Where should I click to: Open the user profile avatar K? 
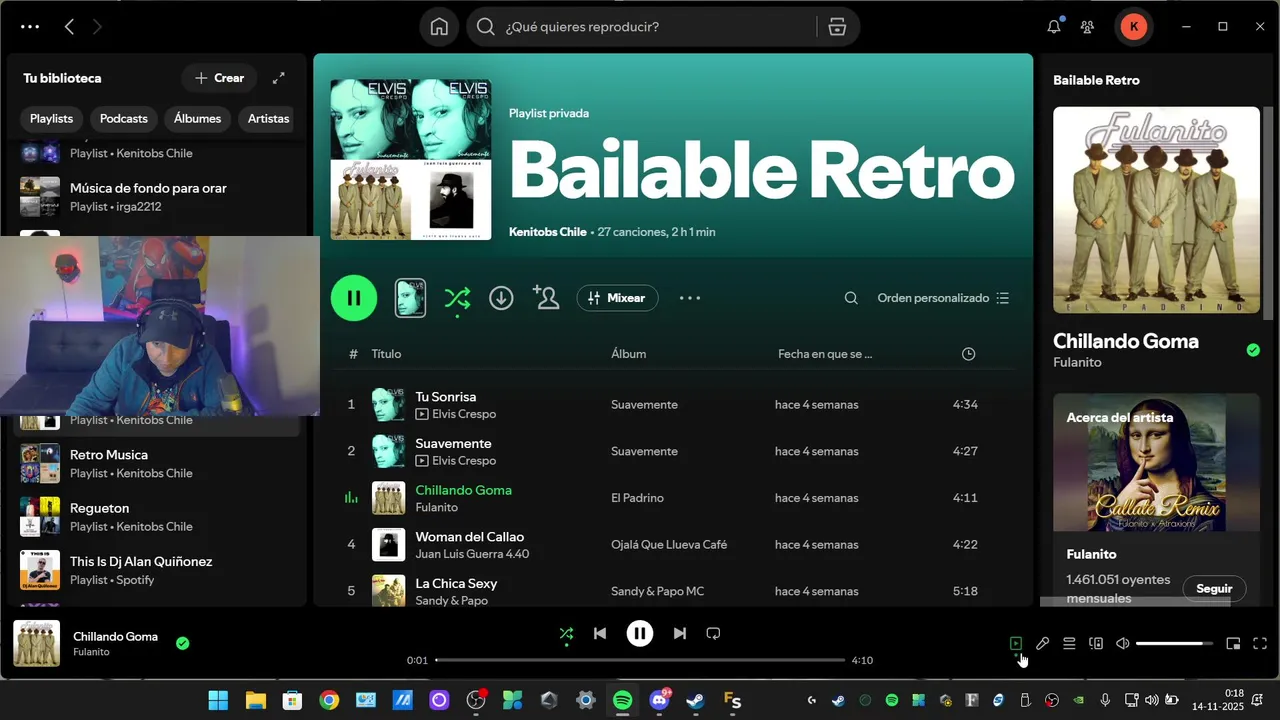point(1133,27)
